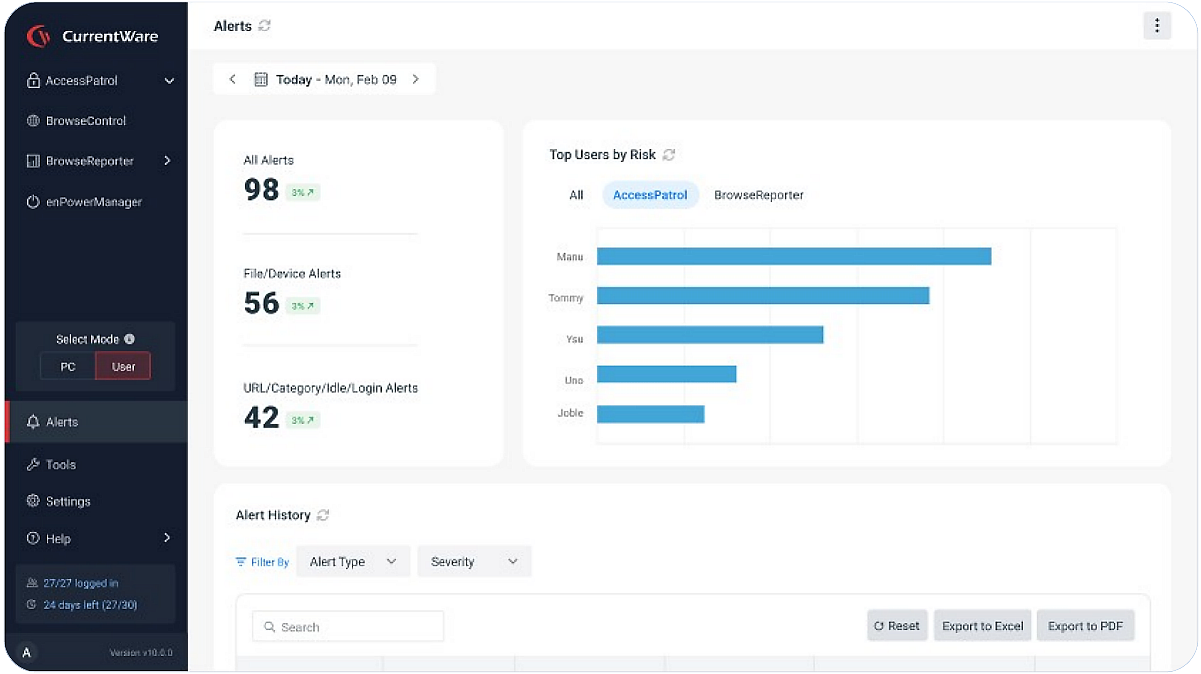This screenshot has width=1201, height=674.
Task: Click the Alert History search field
Action: (x=348, y=627)
